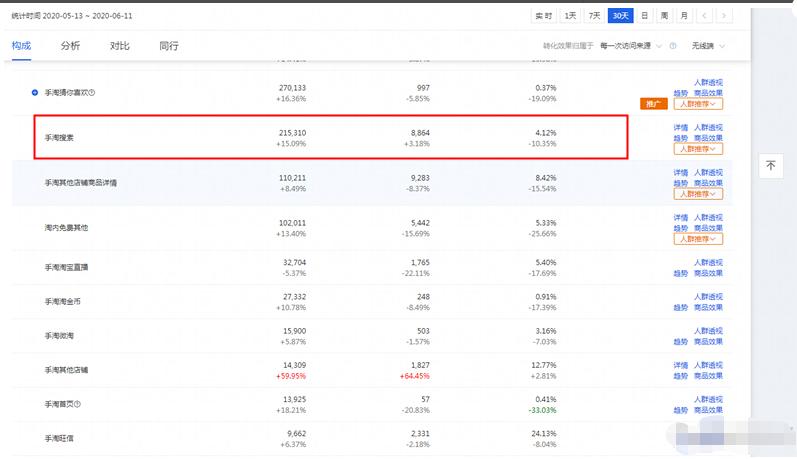
Task: Select the 月 granularity button
Action: tap(684, 16)
